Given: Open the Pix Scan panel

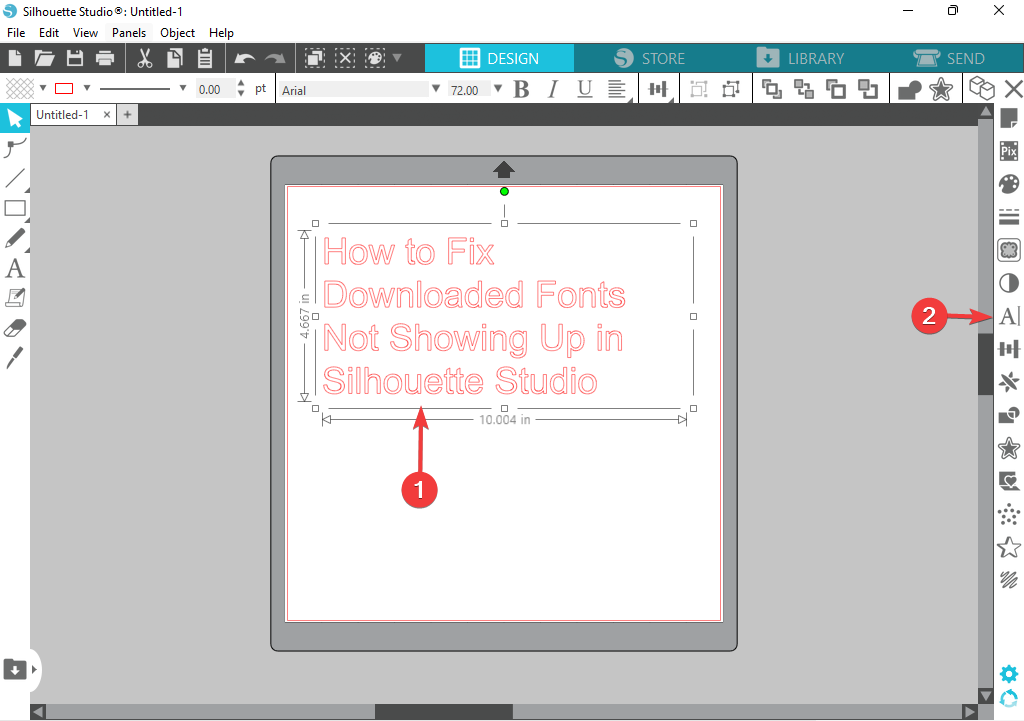Looking at the screenshot, I should pos(1009,152).
